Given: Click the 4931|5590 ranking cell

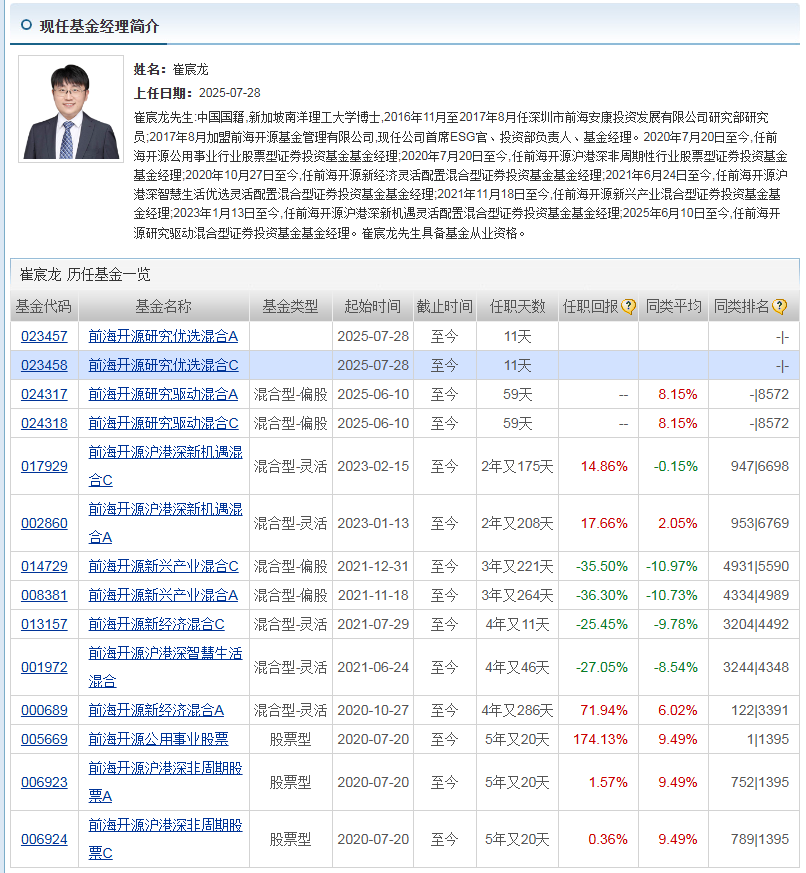Looking at the screenshot, I should click(x=756, y=566).
